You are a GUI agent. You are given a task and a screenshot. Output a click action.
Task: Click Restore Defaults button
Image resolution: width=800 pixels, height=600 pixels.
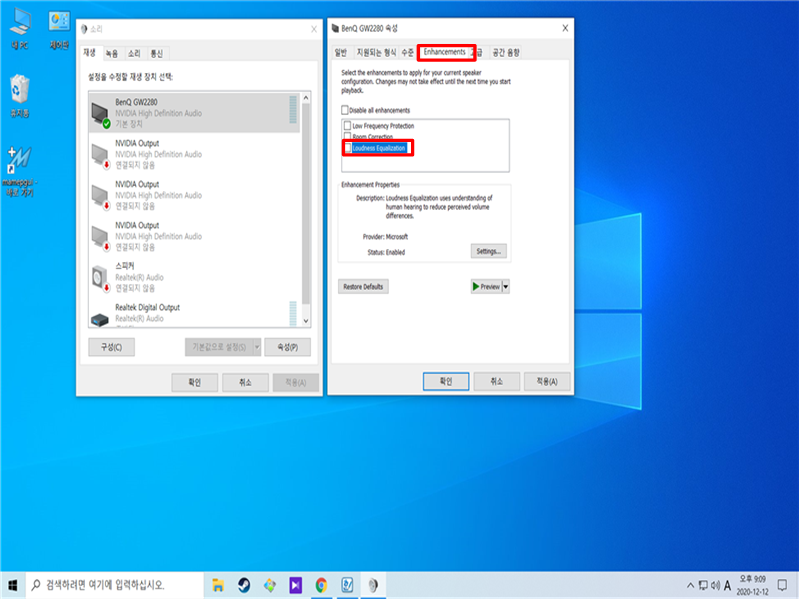[x=363, y=287]
